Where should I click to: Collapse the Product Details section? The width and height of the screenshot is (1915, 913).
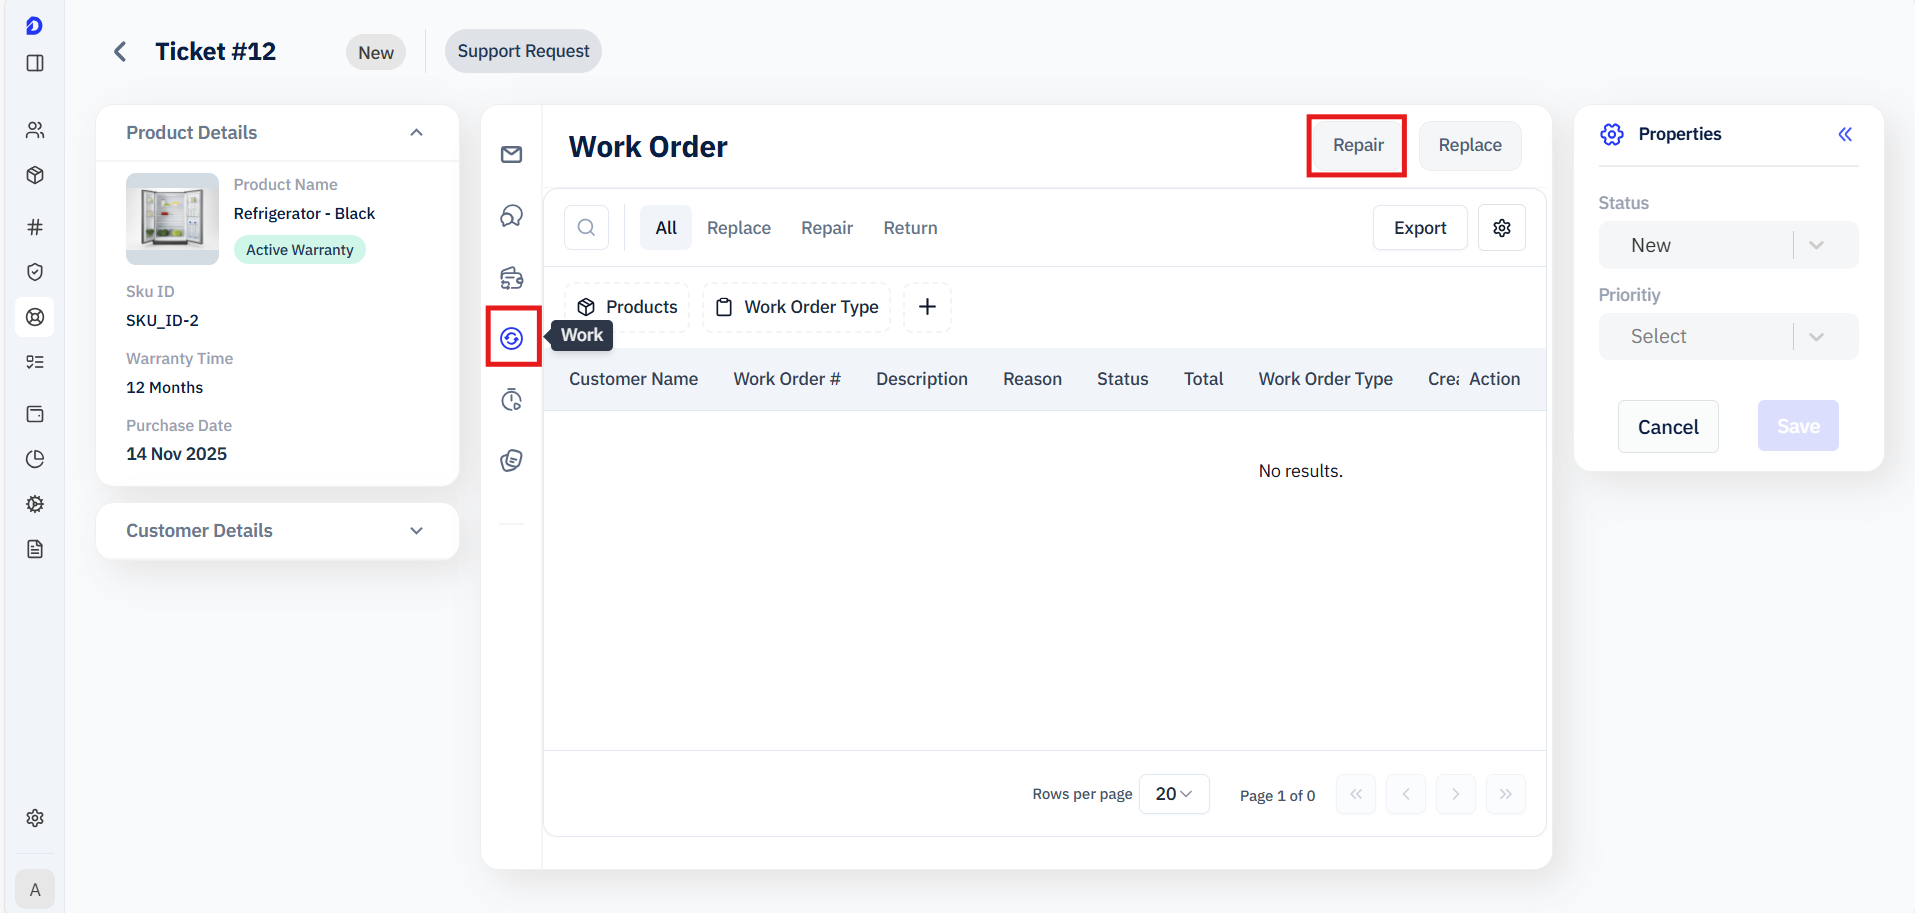[x=416, y=133]
